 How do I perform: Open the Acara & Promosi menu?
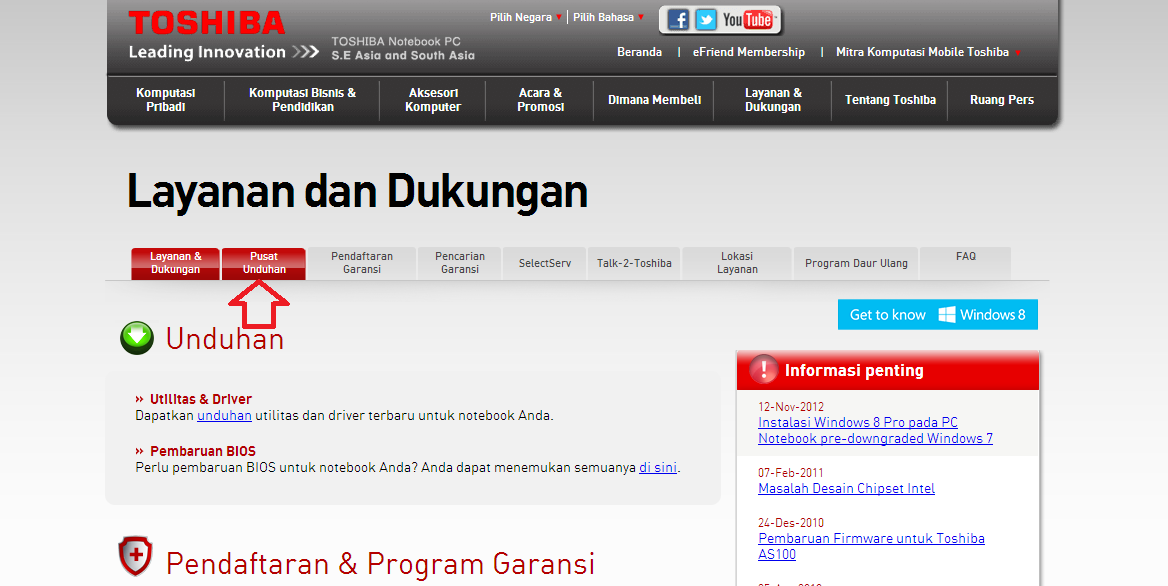pos(540,100)
